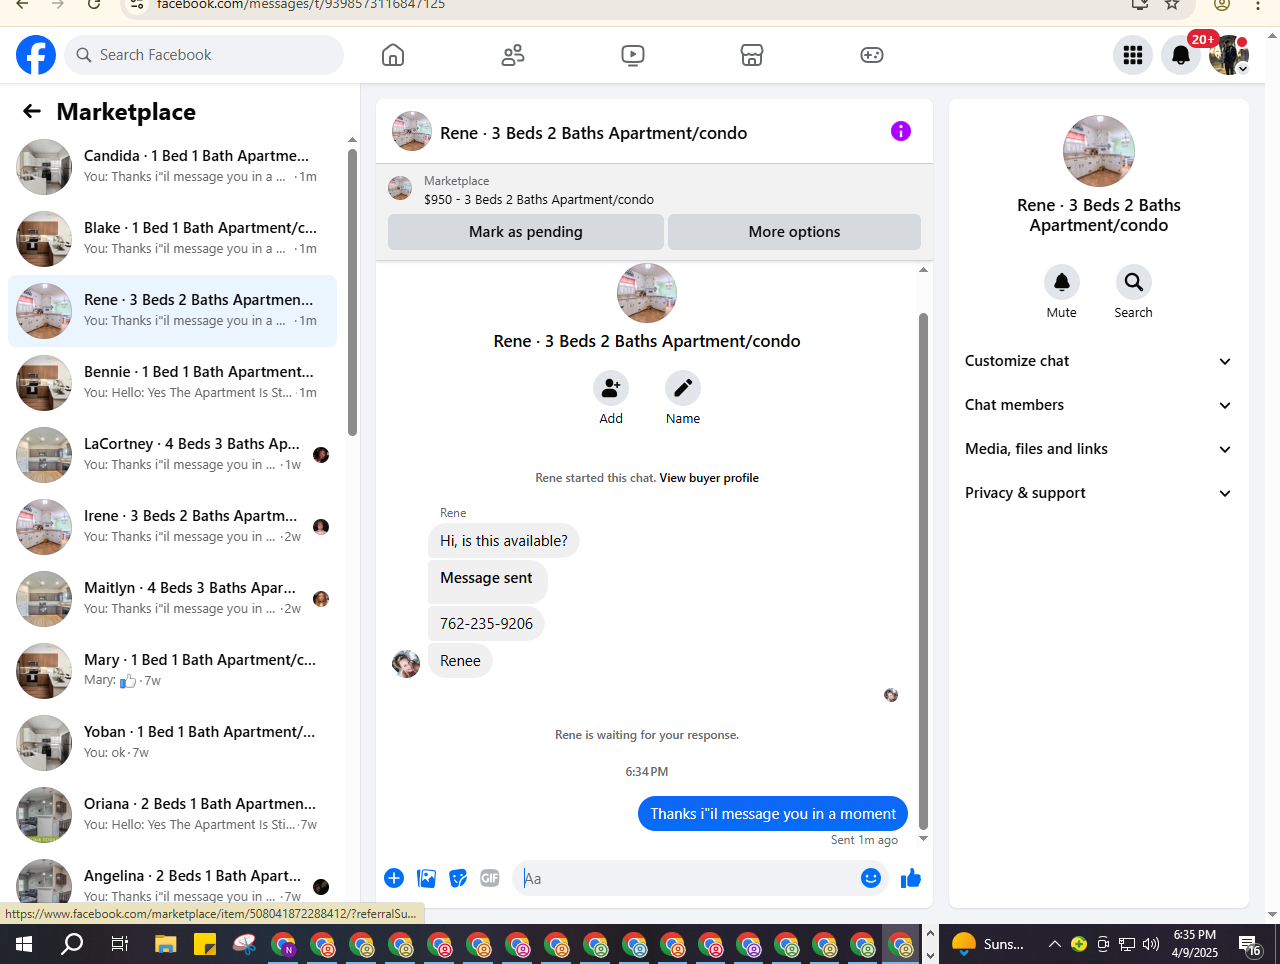Search in this conversation
Viewport: 1280px width, 964px height.
click(1134, 282)
